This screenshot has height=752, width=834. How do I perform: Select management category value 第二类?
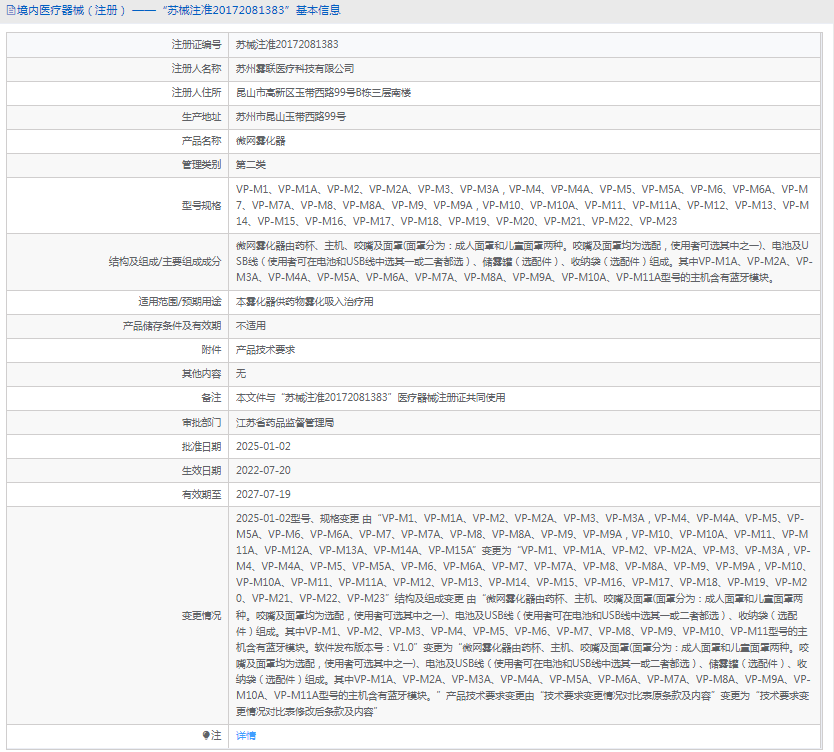[x=251, y=165]
